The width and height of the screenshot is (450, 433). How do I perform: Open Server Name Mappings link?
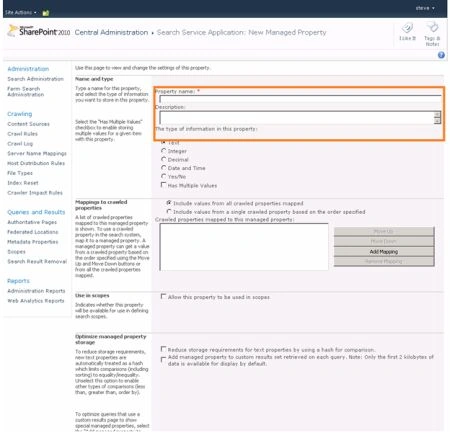pos(37,154)
